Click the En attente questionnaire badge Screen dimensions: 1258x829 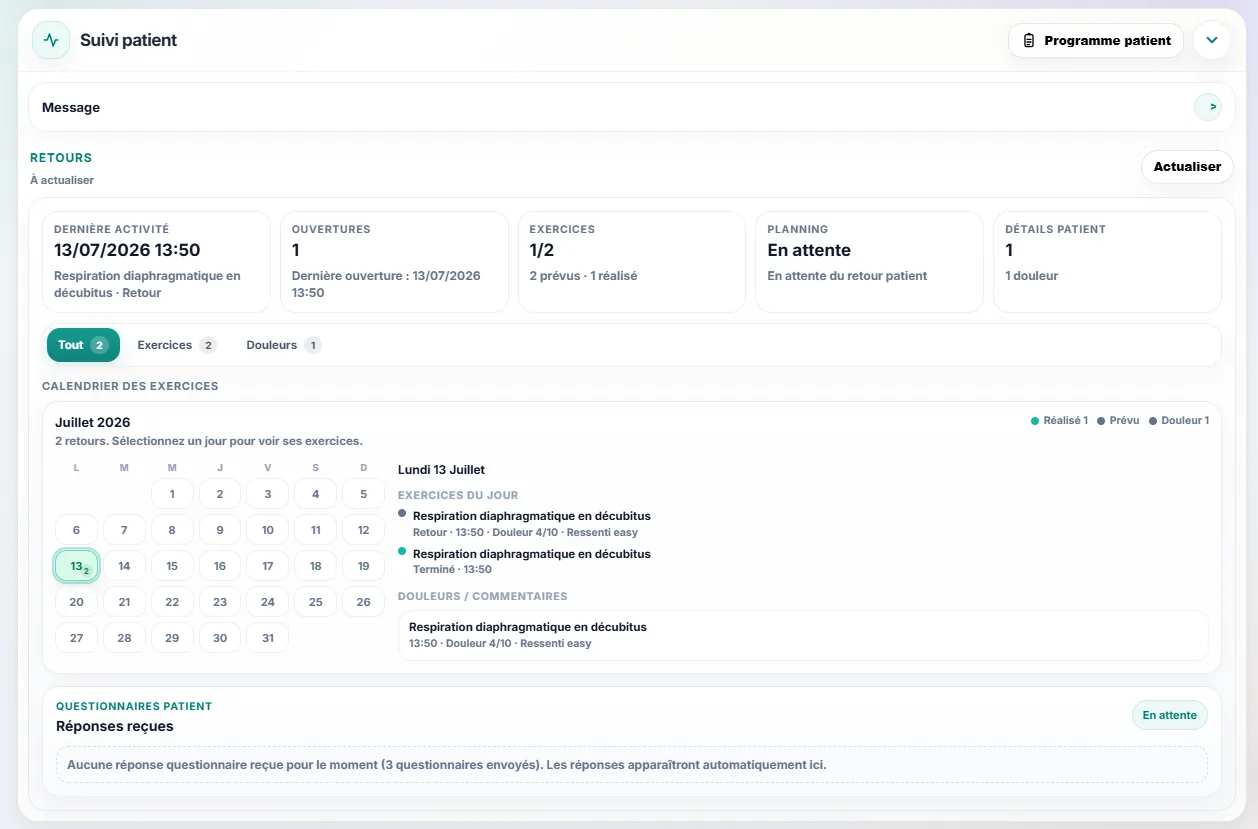click(1169, 715)
